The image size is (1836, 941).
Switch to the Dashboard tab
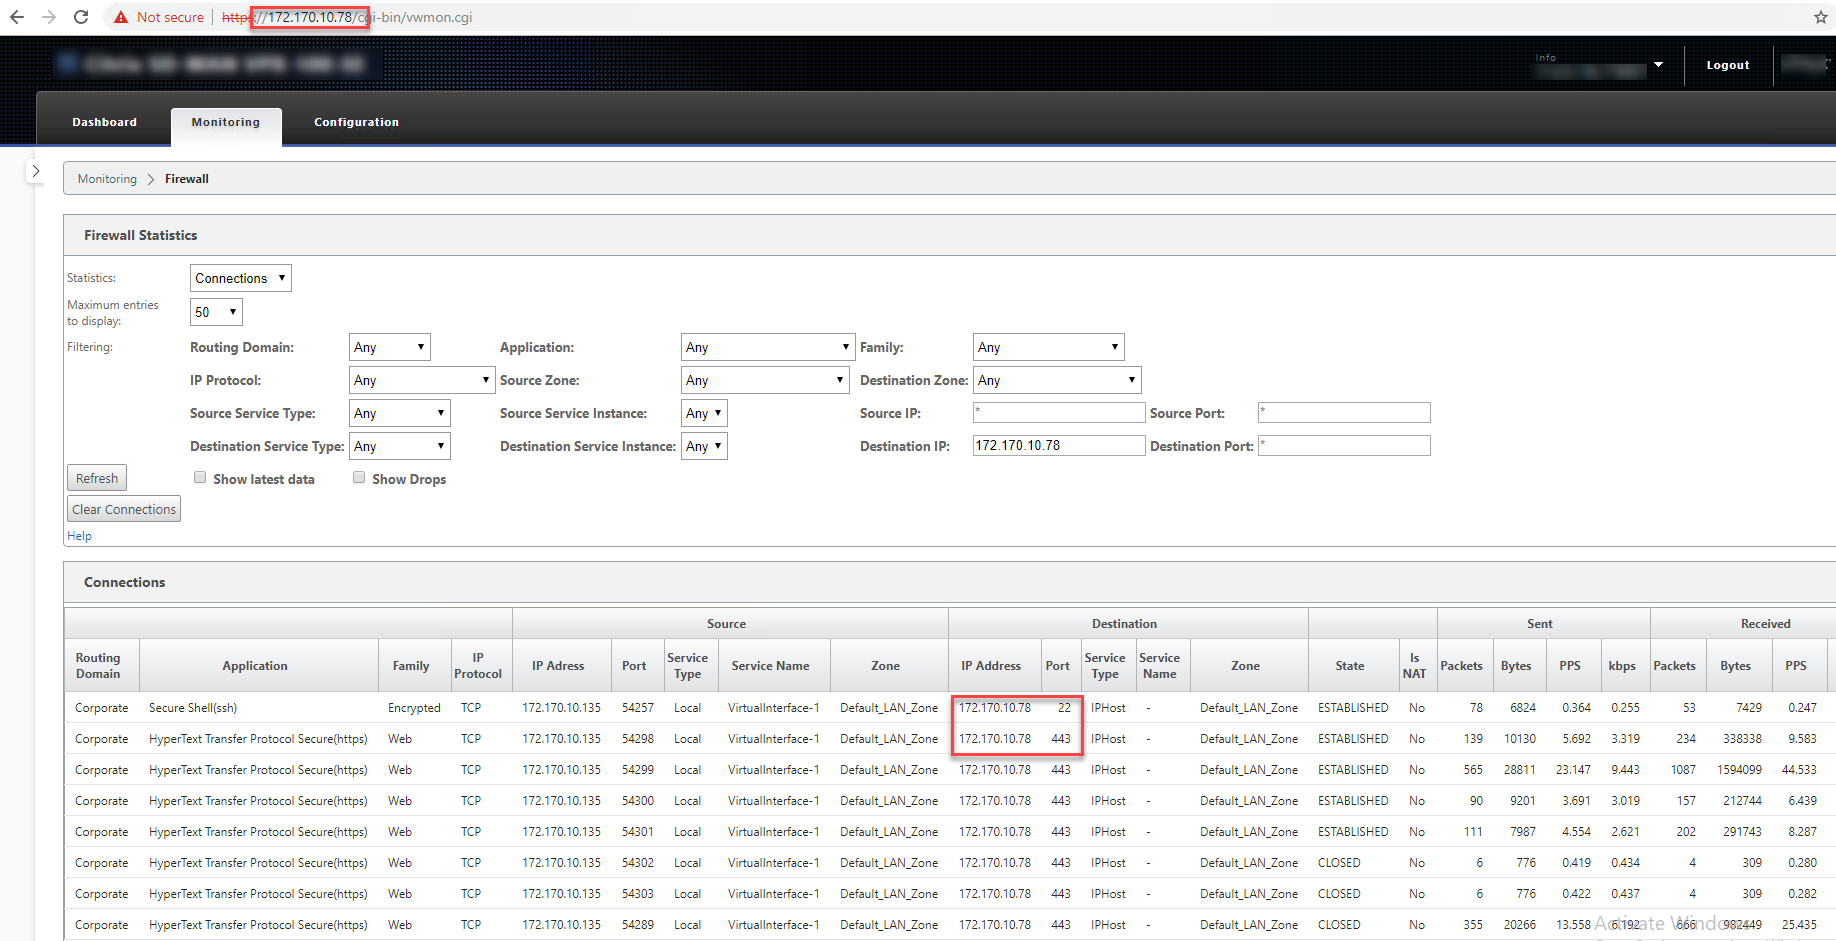[x=104, y=122]
